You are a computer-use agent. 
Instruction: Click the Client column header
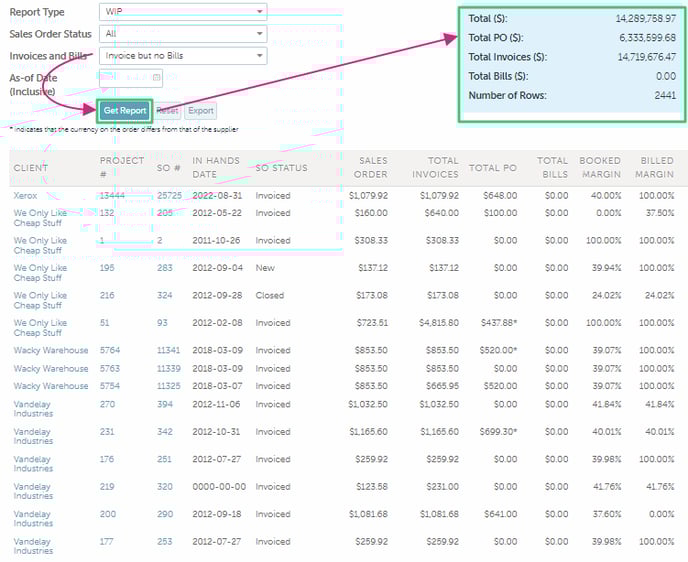click(x=31, y=167)
